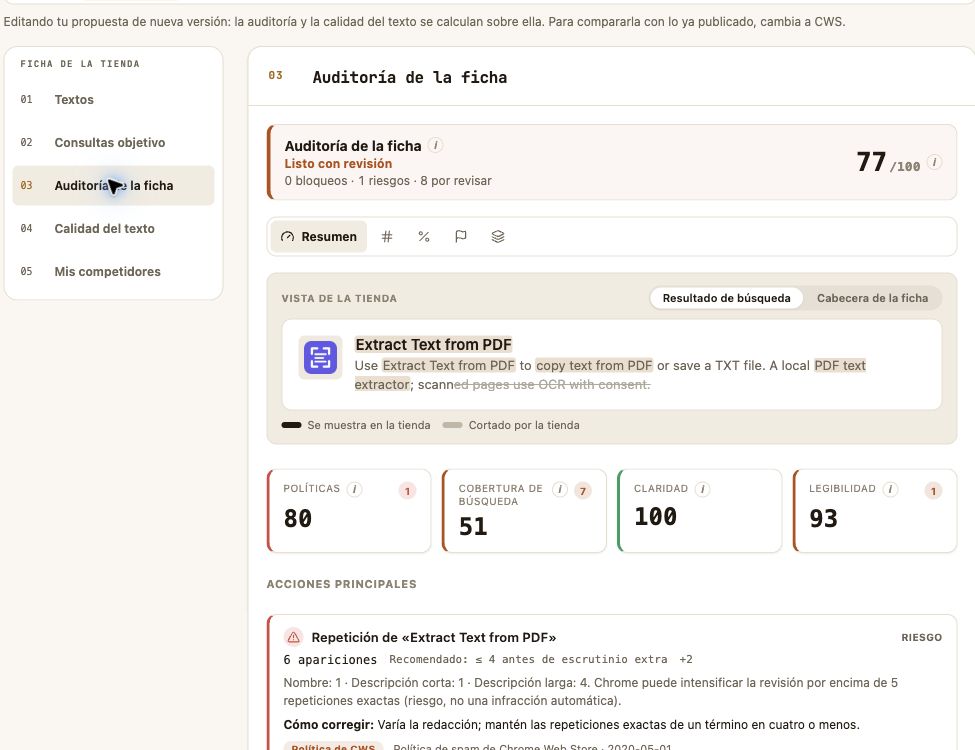Go to 02 Consultas objetivo
975x750 pixels.
[x=113, y=142]
